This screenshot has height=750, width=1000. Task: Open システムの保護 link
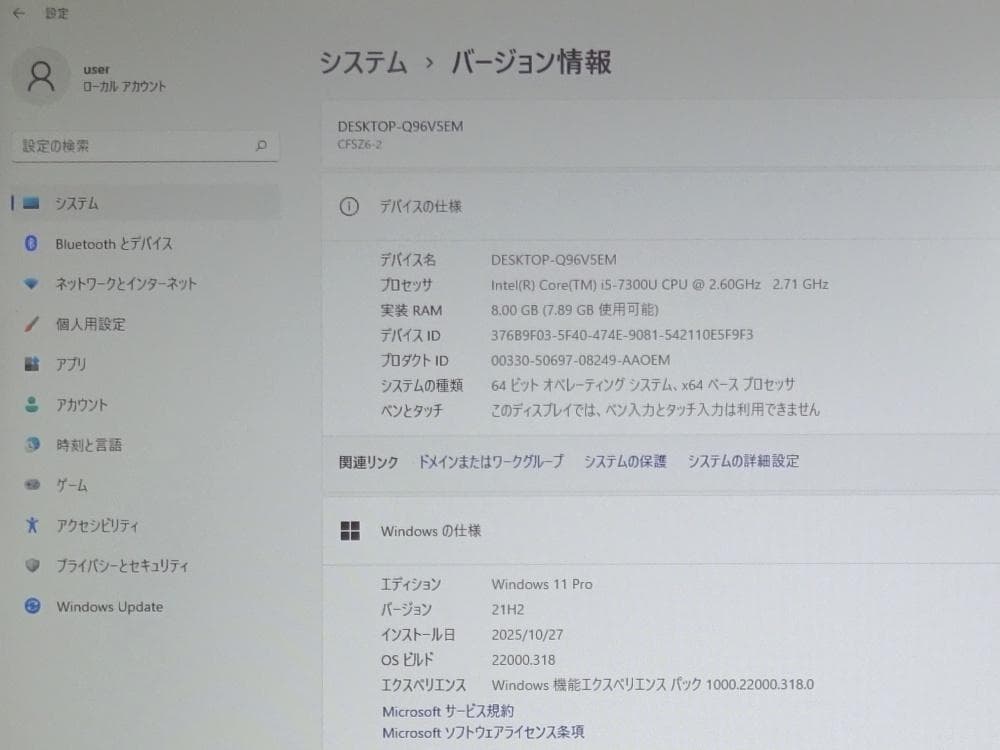point(625,461)
